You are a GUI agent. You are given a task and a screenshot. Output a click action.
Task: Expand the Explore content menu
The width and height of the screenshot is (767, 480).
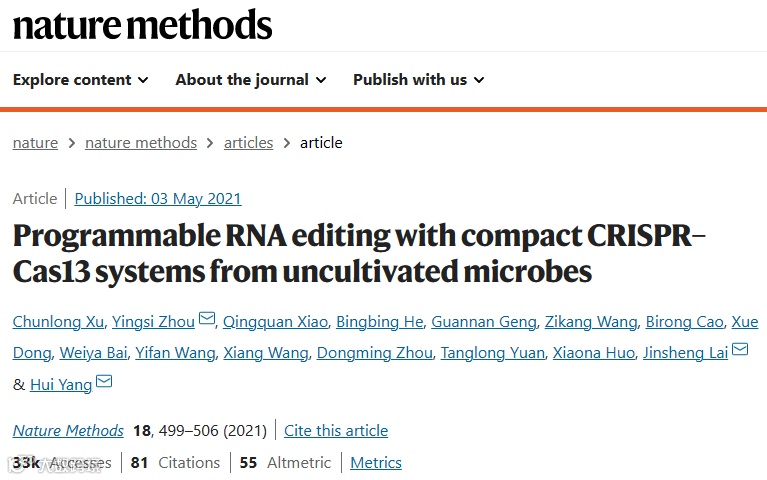(81, 79)
